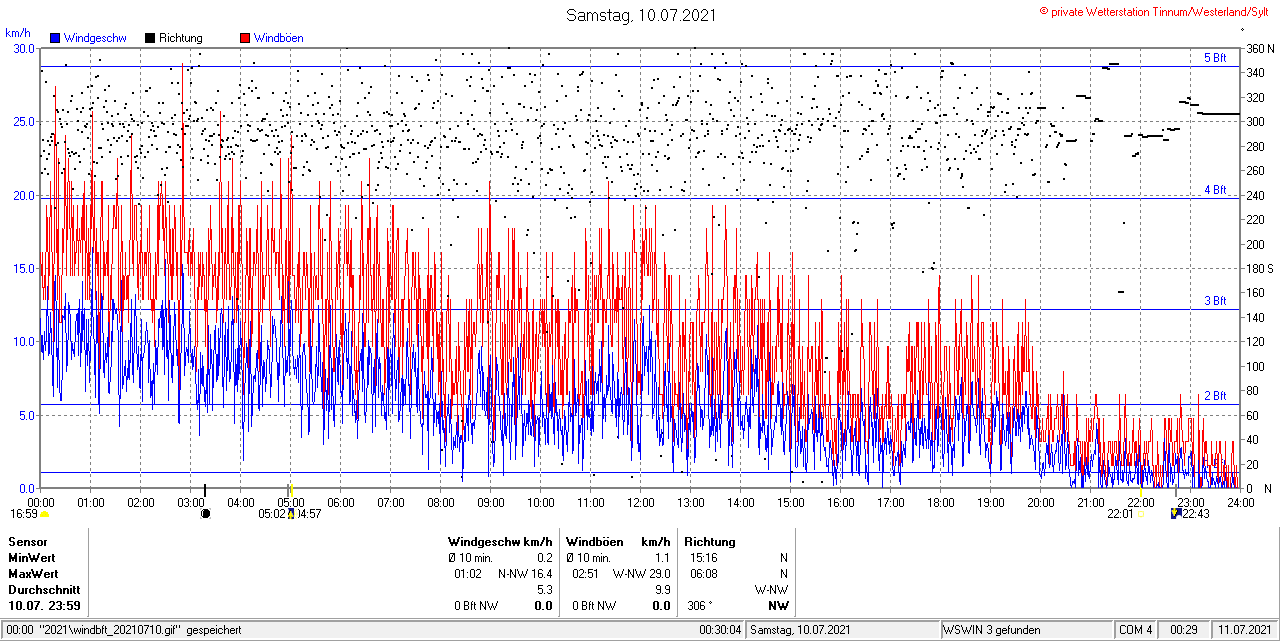This screenshot has height=641, width=1280.
Task: Click the km/h axis unit label
Action: tap(17, 33)
